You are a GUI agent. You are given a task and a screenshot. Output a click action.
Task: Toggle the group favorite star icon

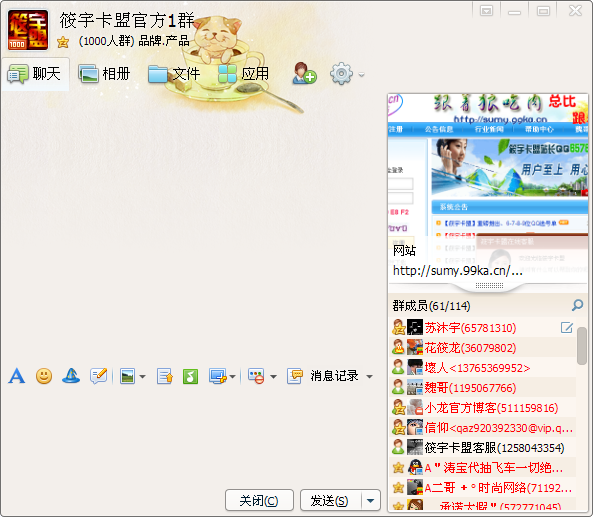(63, 42)
